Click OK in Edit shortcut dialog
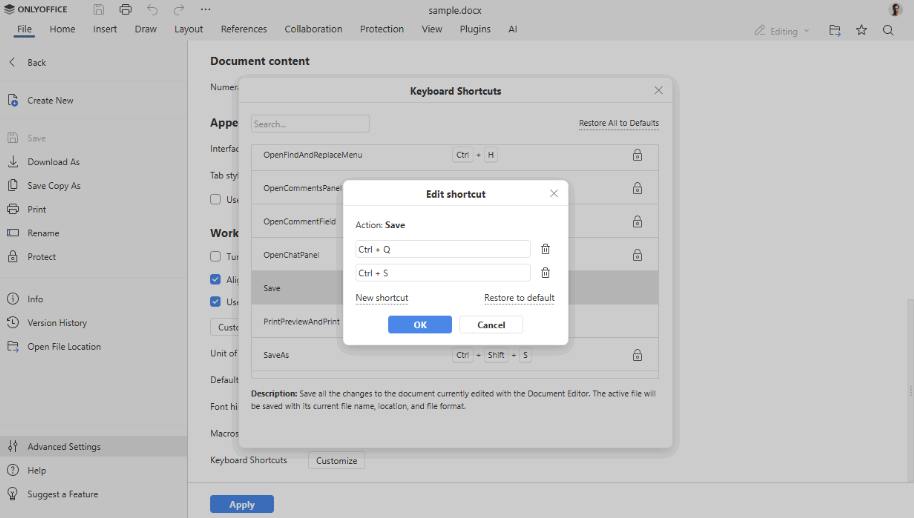Screen dimensions: 914x518 tap(420, 325)
